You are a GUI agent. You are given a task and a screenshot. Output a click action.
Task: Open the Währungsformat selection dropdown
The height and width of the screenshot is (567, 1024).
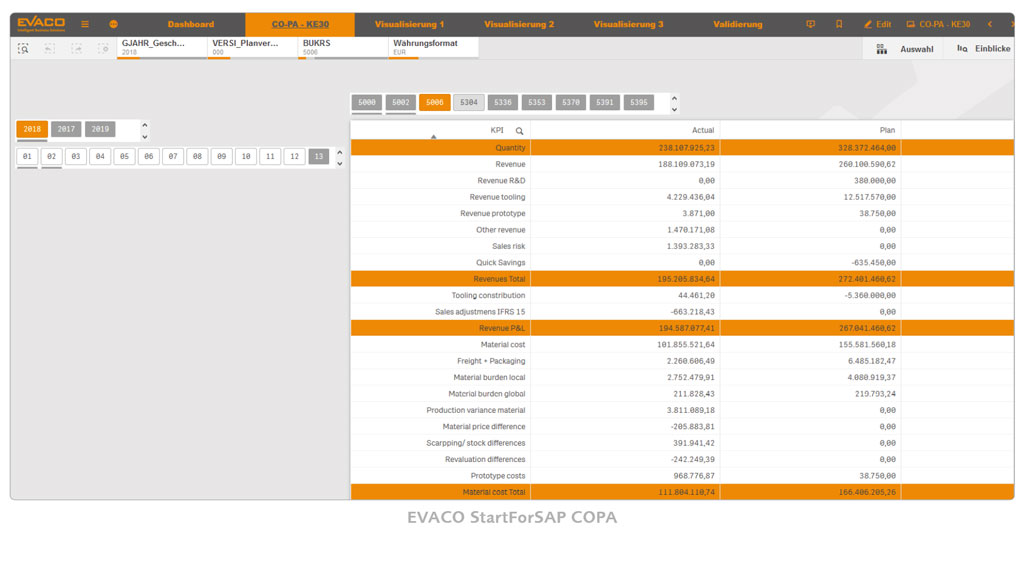click(x=434, y=48)
